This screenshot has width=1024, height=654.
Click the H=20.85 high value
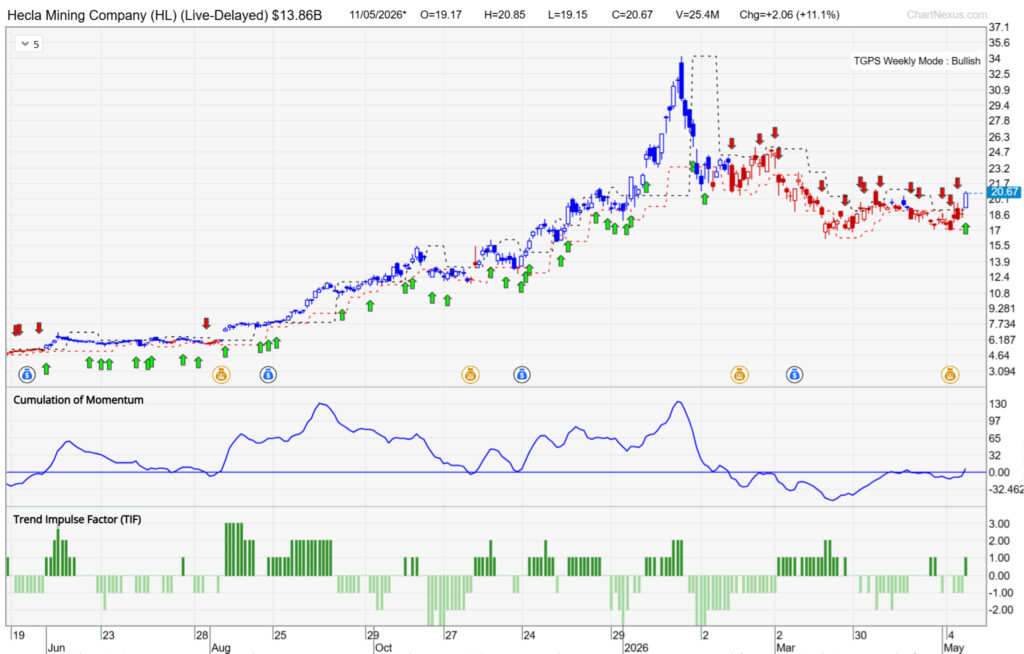tap(504, 14)
